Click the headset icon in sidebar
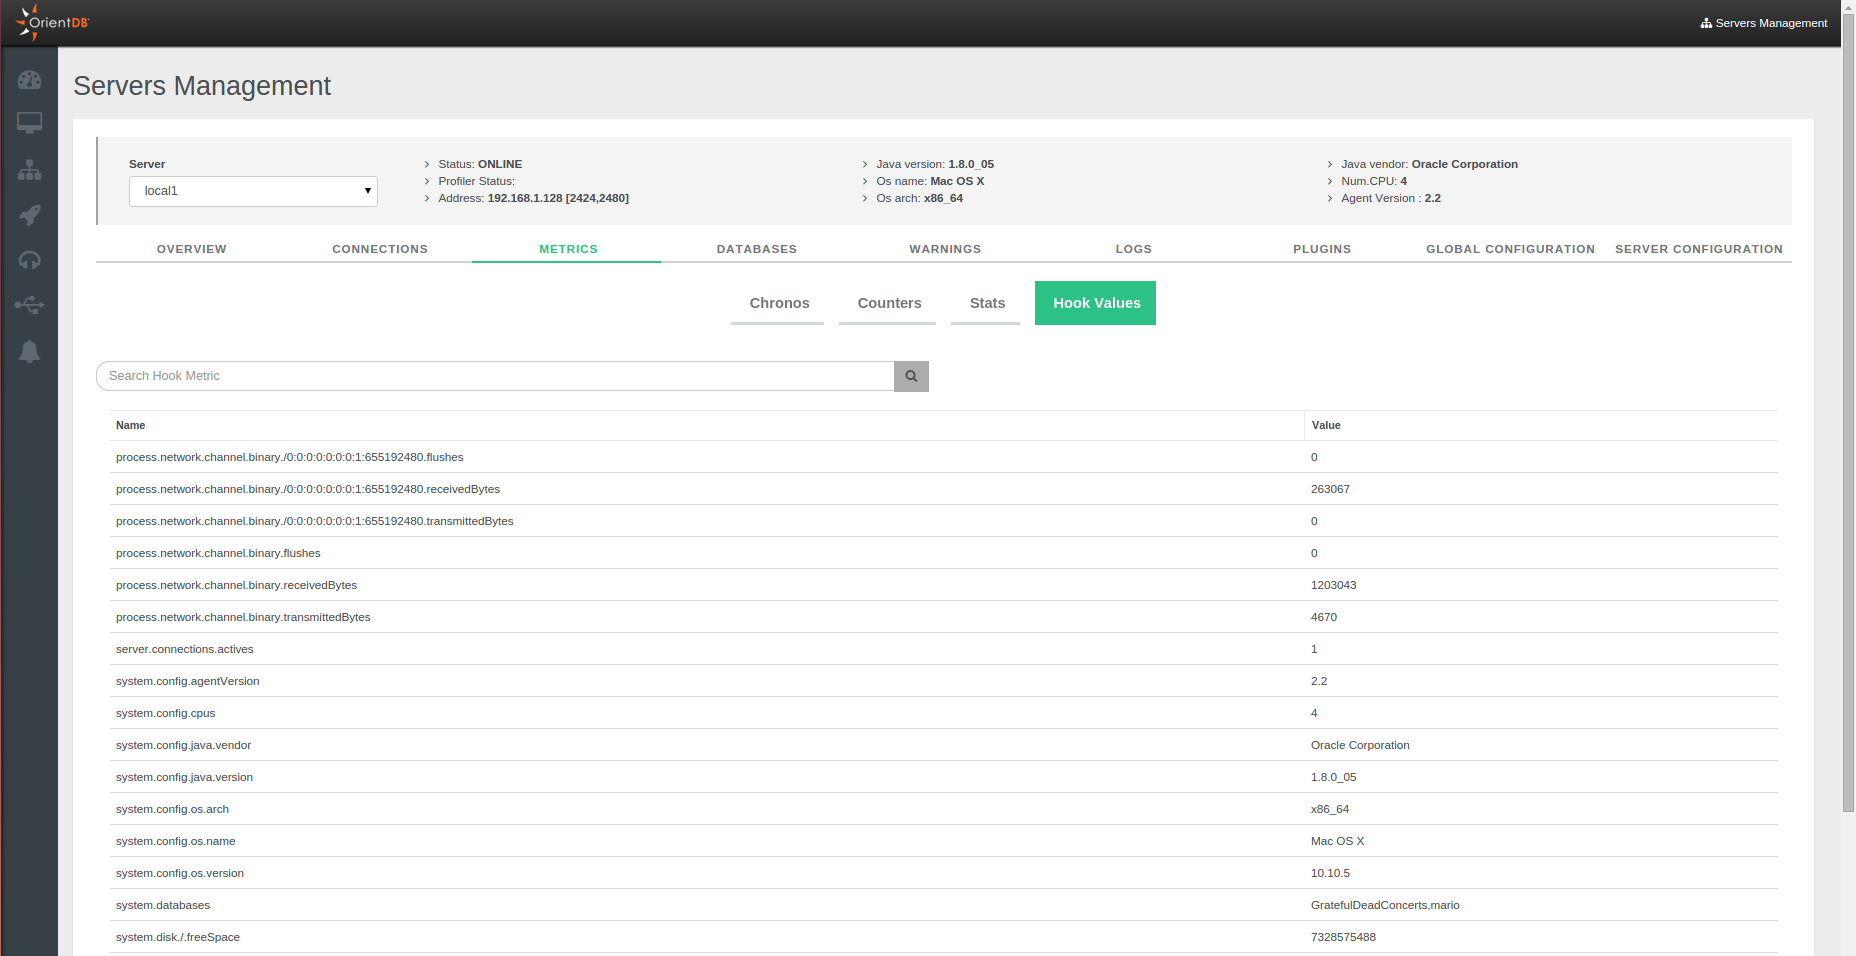The image size is (1856, 956). [x=30, y=260]
